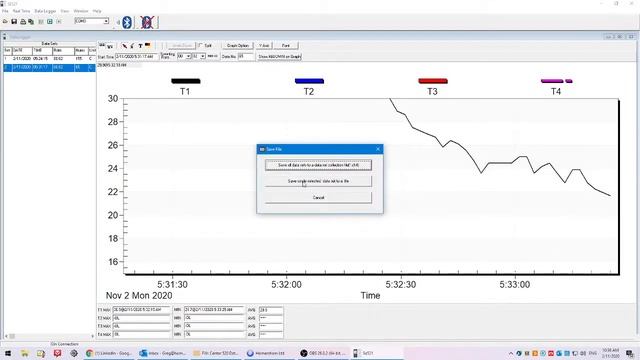Click the Font button
Image resolution: width=640 pixels, height=360 pixels.
[286, 46]
